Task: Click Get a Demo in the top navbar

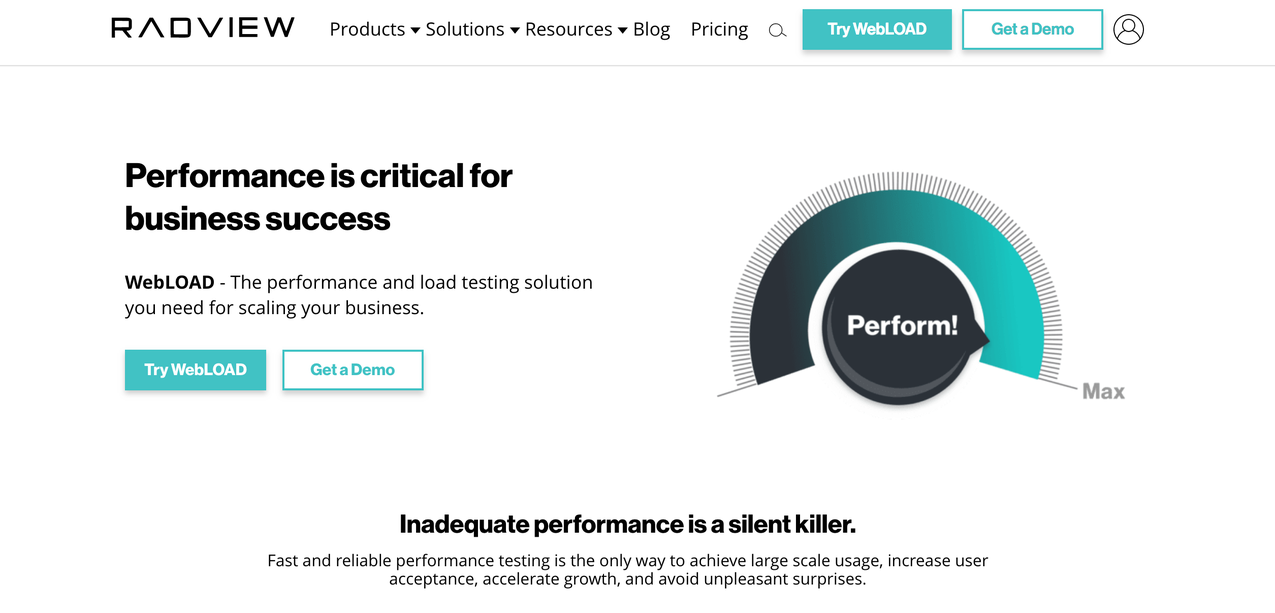Action: pos(1032,29)
